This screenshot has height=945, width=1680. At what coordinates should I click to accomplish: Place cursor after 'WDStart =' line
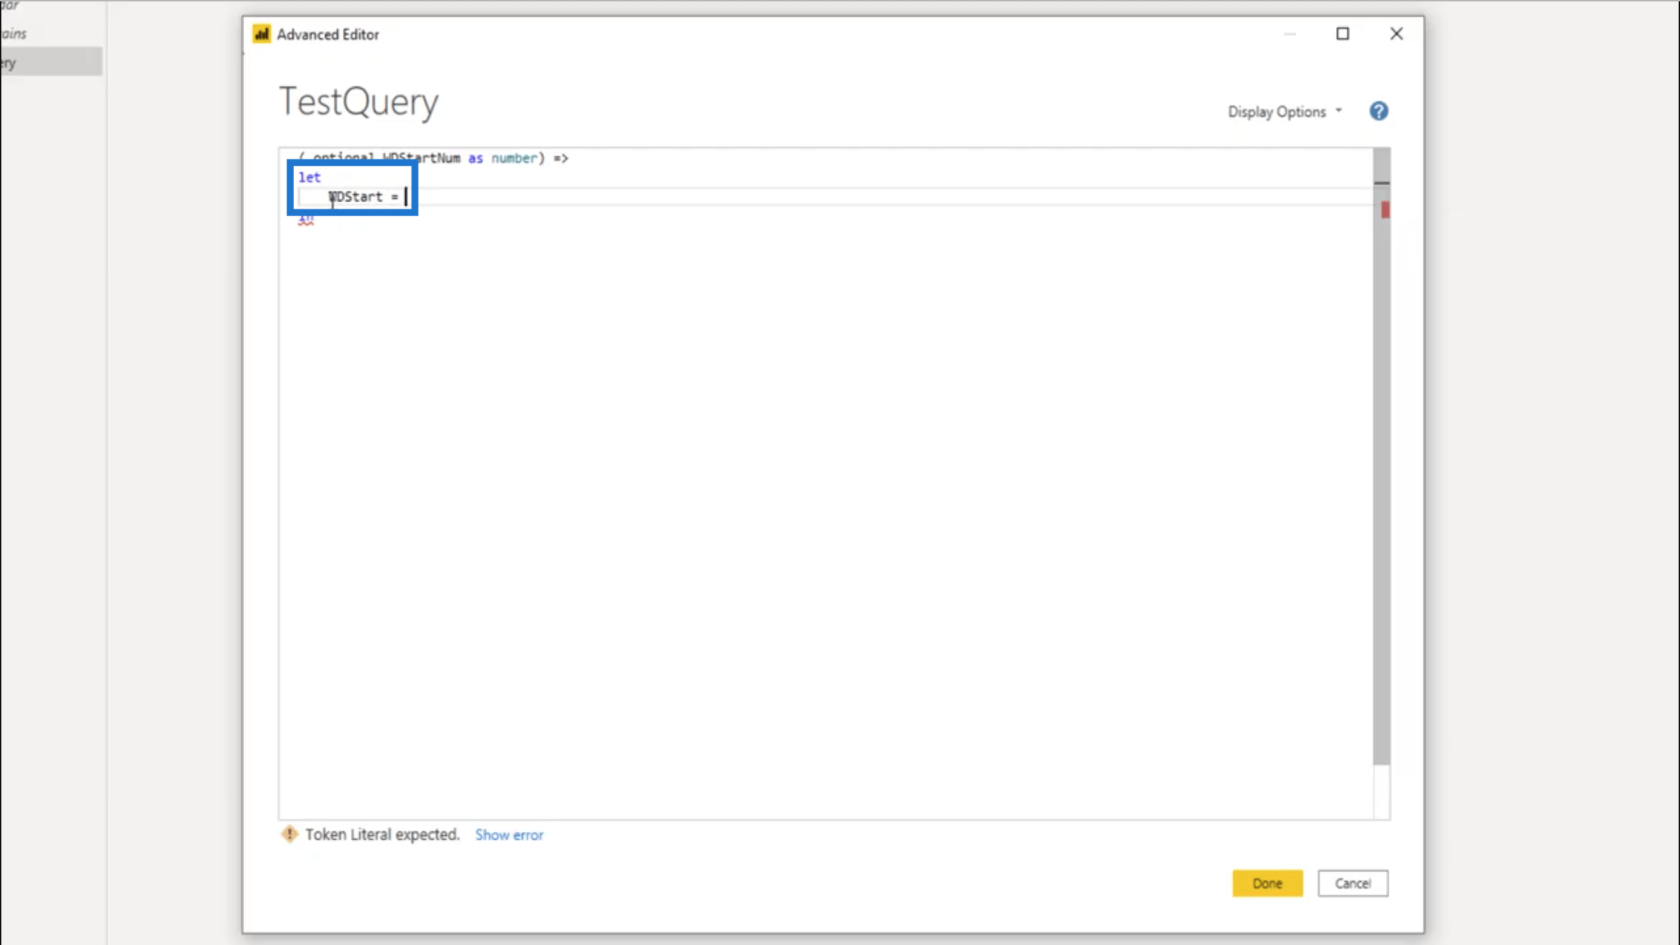[406, 197]
